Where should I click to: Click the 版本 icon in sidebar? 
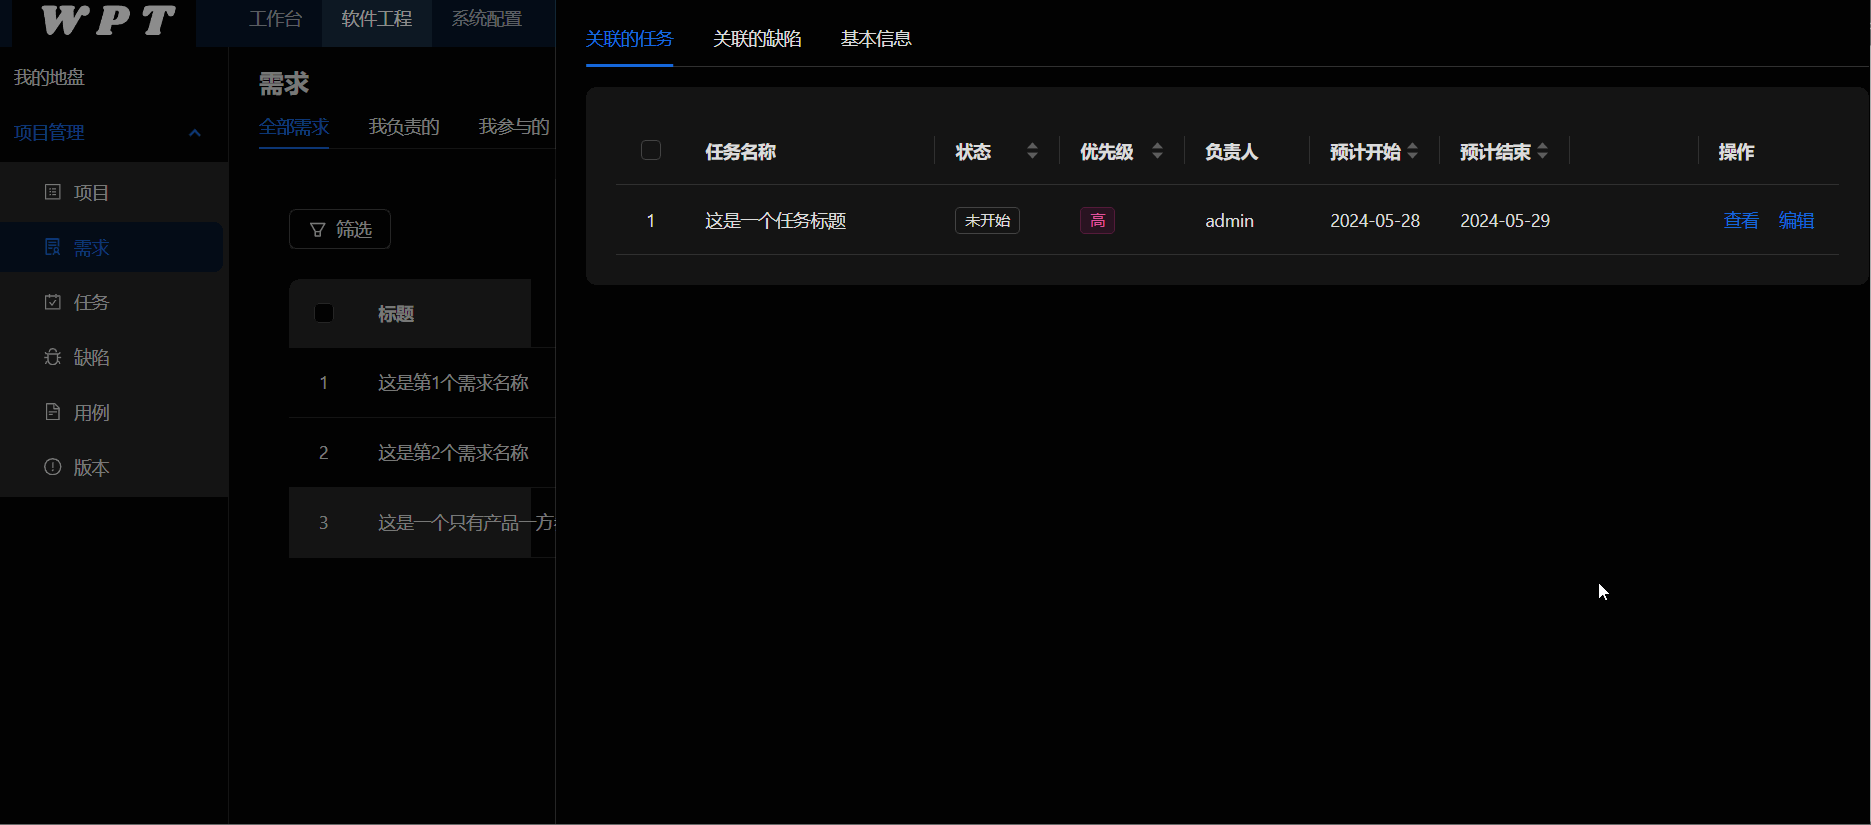pos(53,467)
